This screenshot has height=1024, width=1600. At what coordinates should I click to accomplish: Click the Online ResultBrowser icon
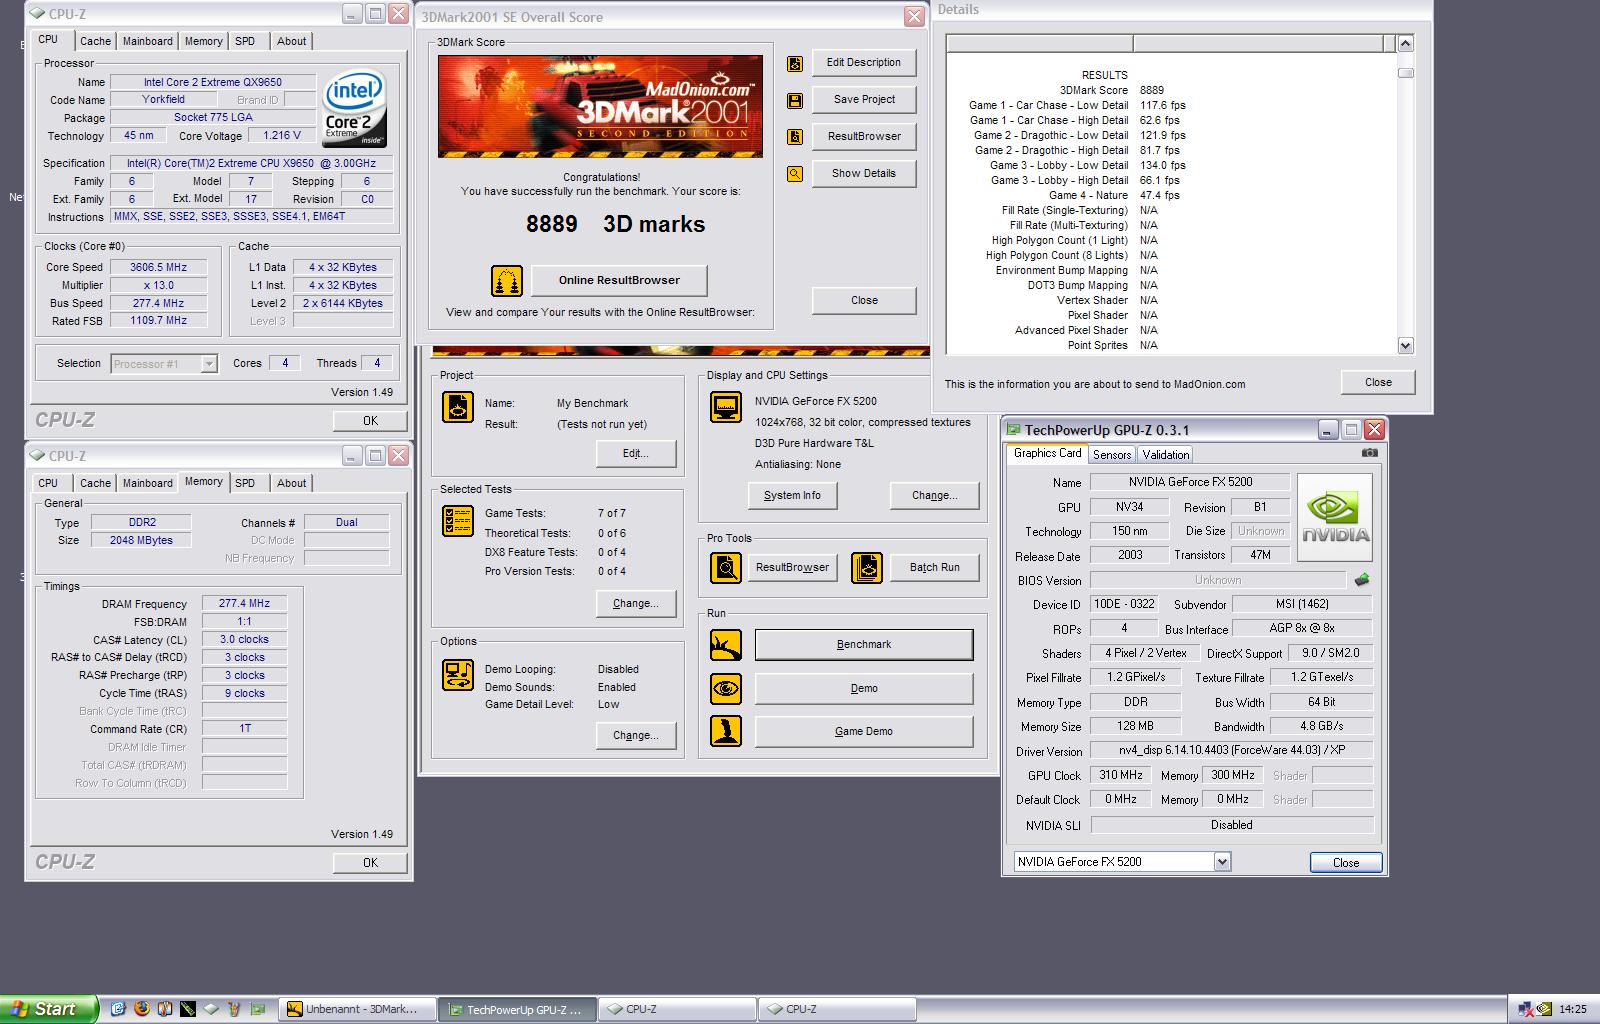click(507, 281)
